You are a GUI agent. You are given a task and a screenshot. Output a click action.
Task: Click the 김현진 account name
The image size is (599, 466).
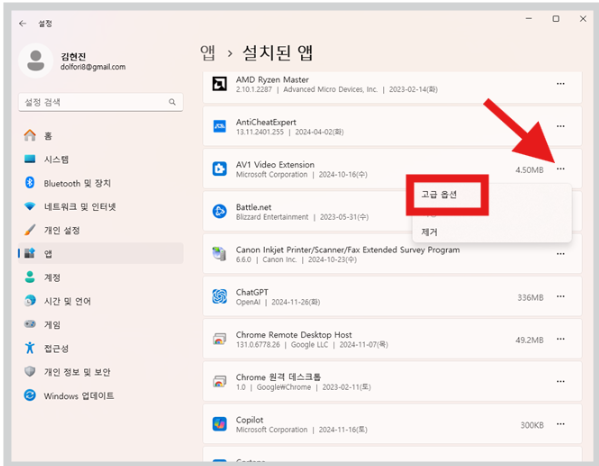pyautogui.click(x=73, y=57)
